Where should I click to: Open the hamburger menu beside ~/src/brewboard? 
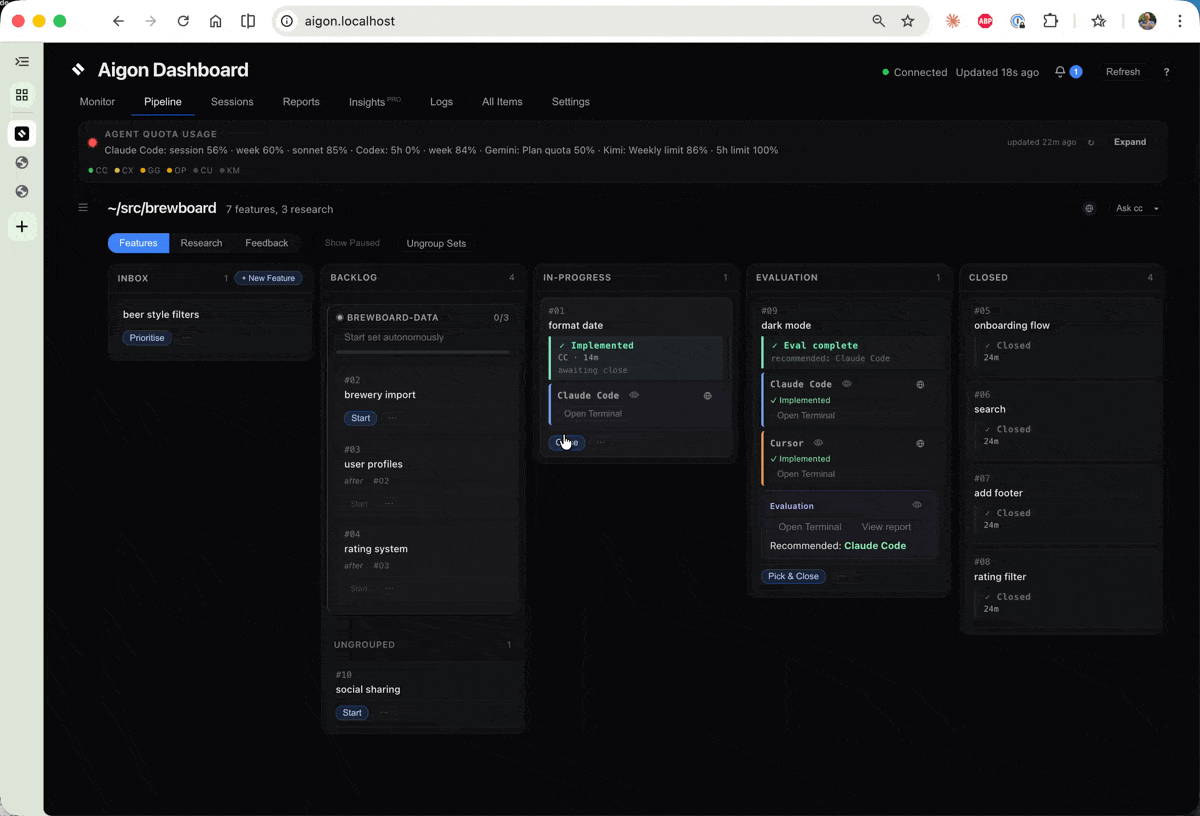click(84, 208)
